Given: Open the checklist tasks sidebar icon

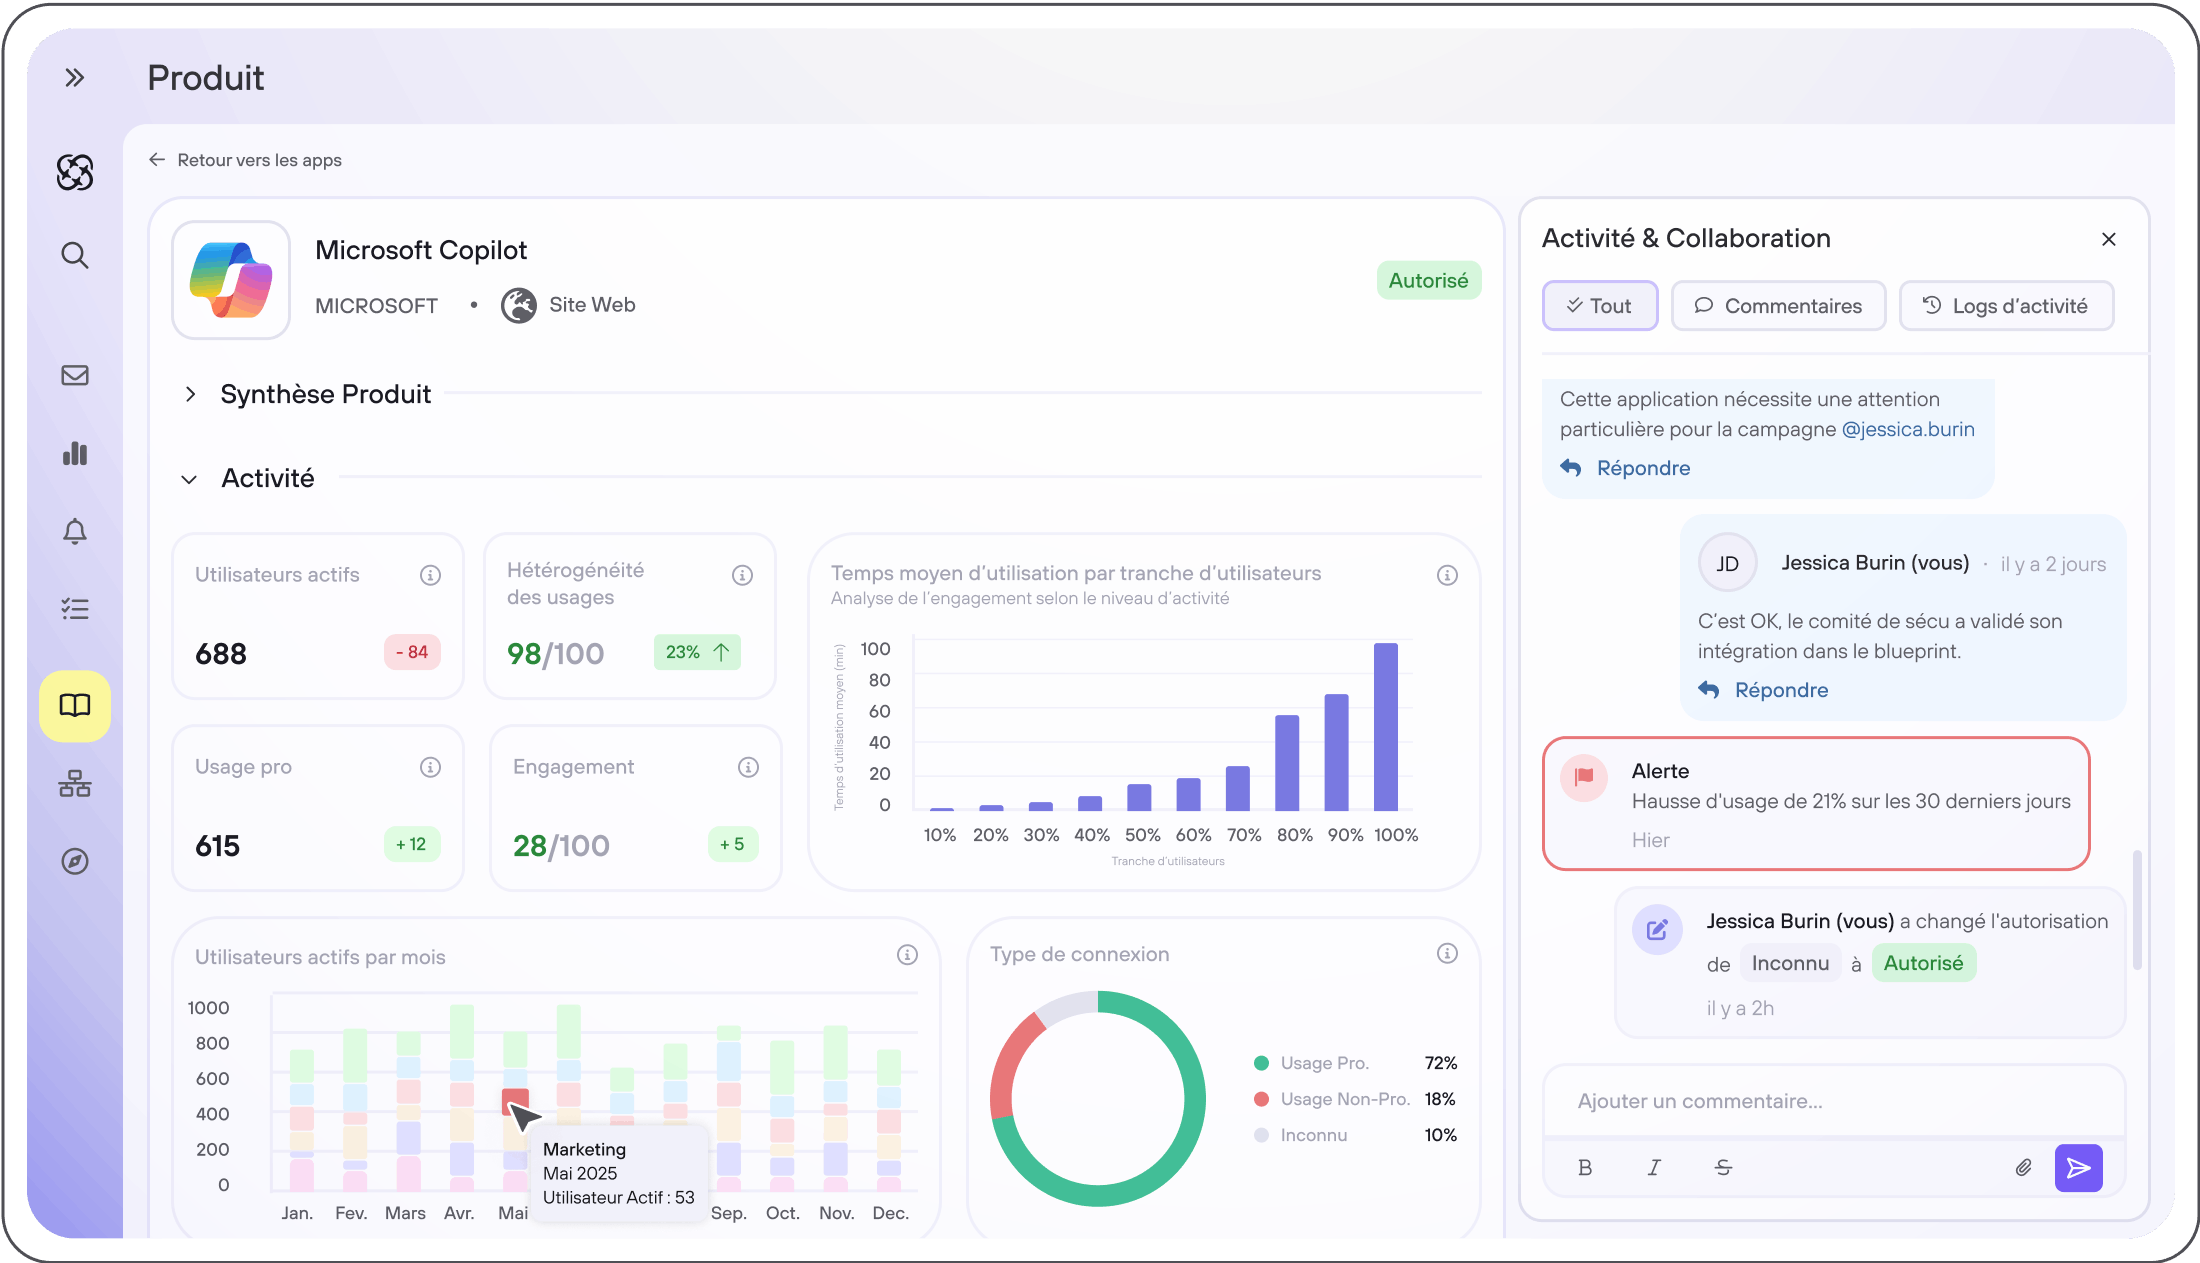Looking at the screenshot, I should coord(75,609).
